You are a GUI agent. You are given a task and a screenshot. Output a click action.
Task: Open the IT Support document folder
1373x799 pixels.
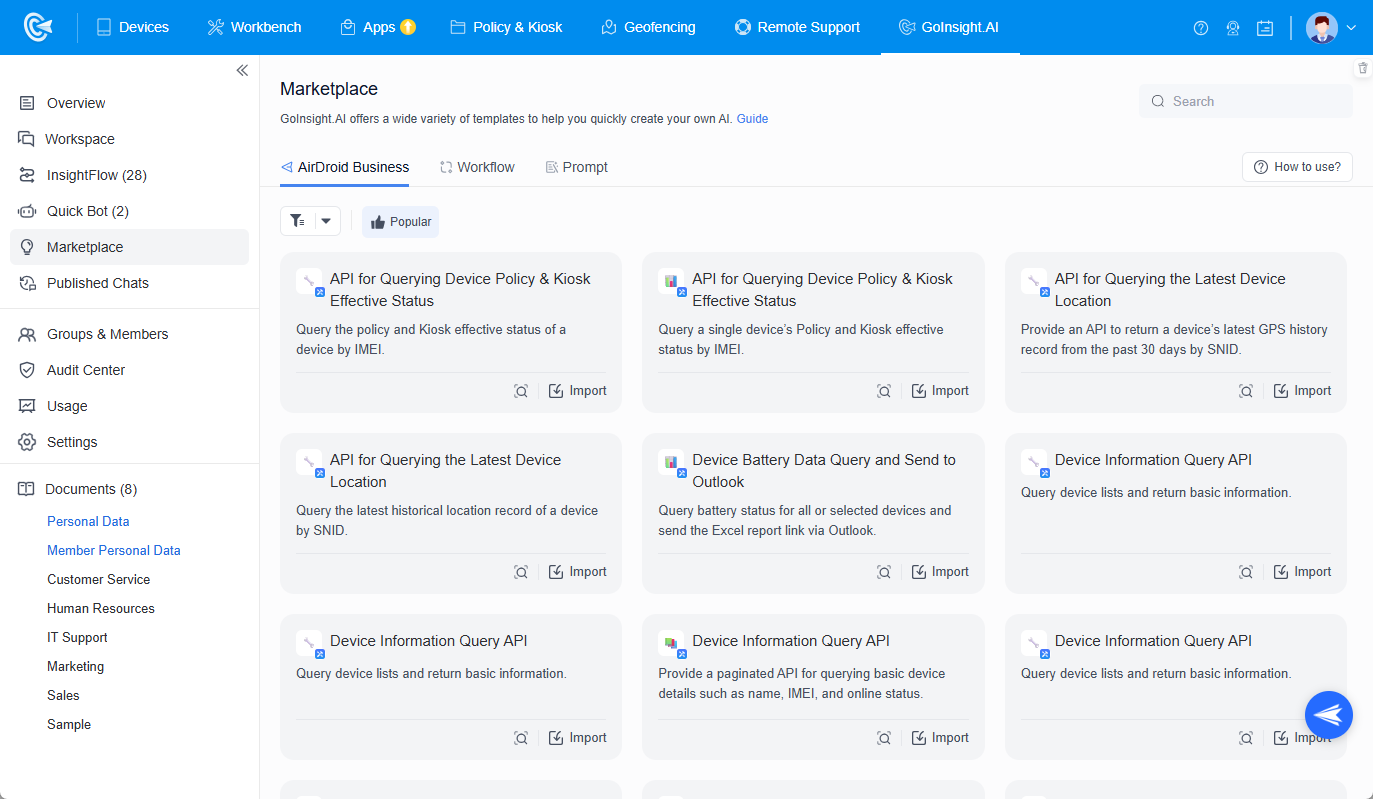pos(77,637)
